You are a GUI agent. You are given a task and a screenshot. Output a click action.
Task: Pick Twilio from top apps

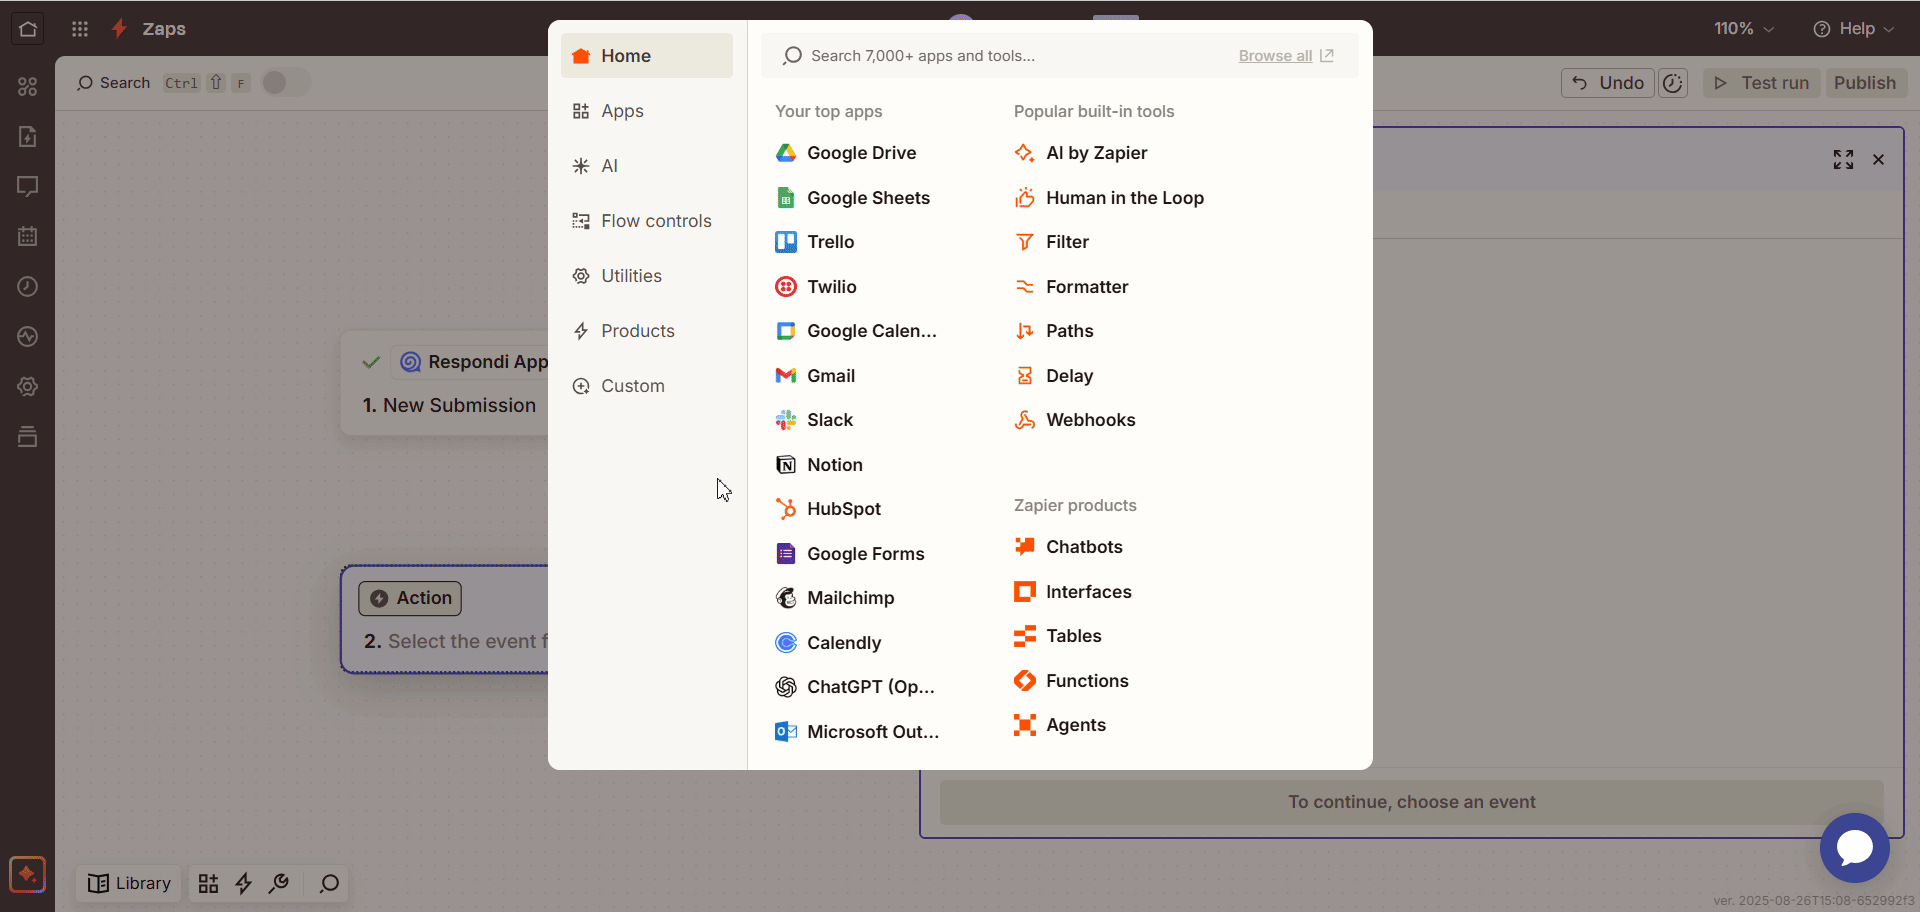pyautogui.click(x=816, y=287)
